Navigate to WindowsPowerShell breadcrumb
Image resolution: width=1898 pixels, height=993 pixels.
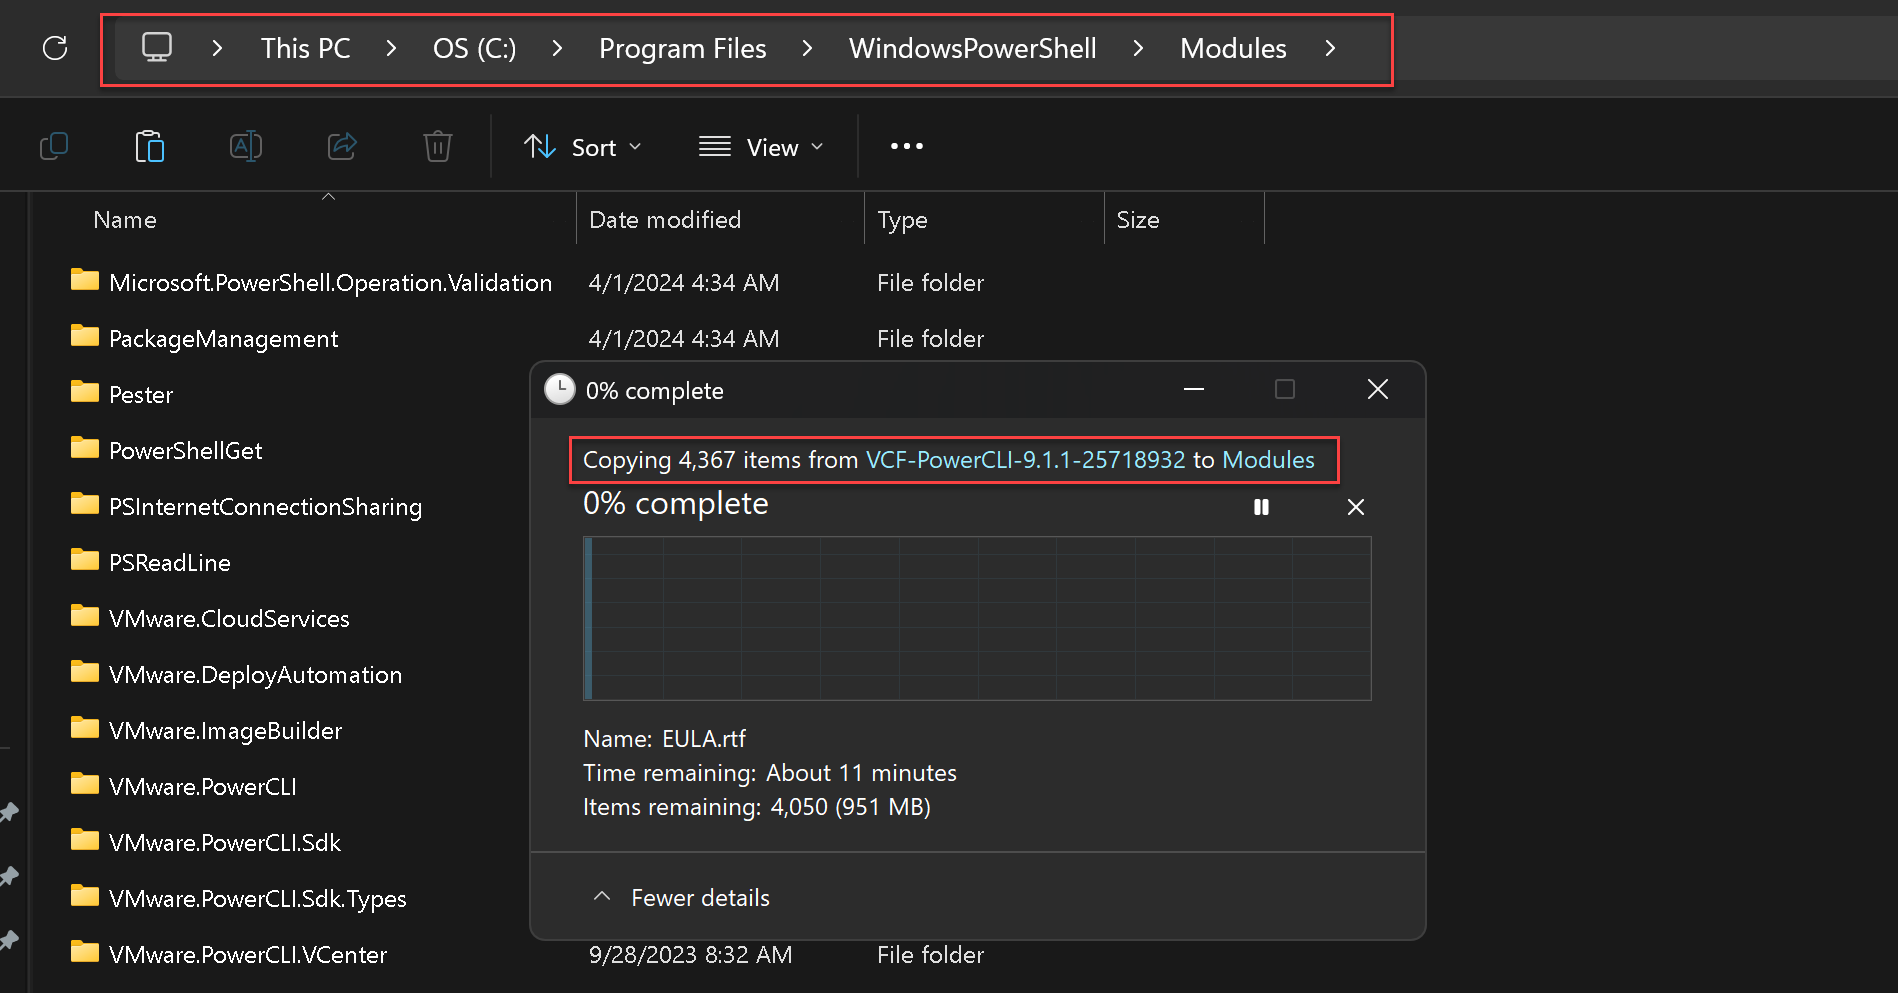pyautogui.click(x=973, y=48)
